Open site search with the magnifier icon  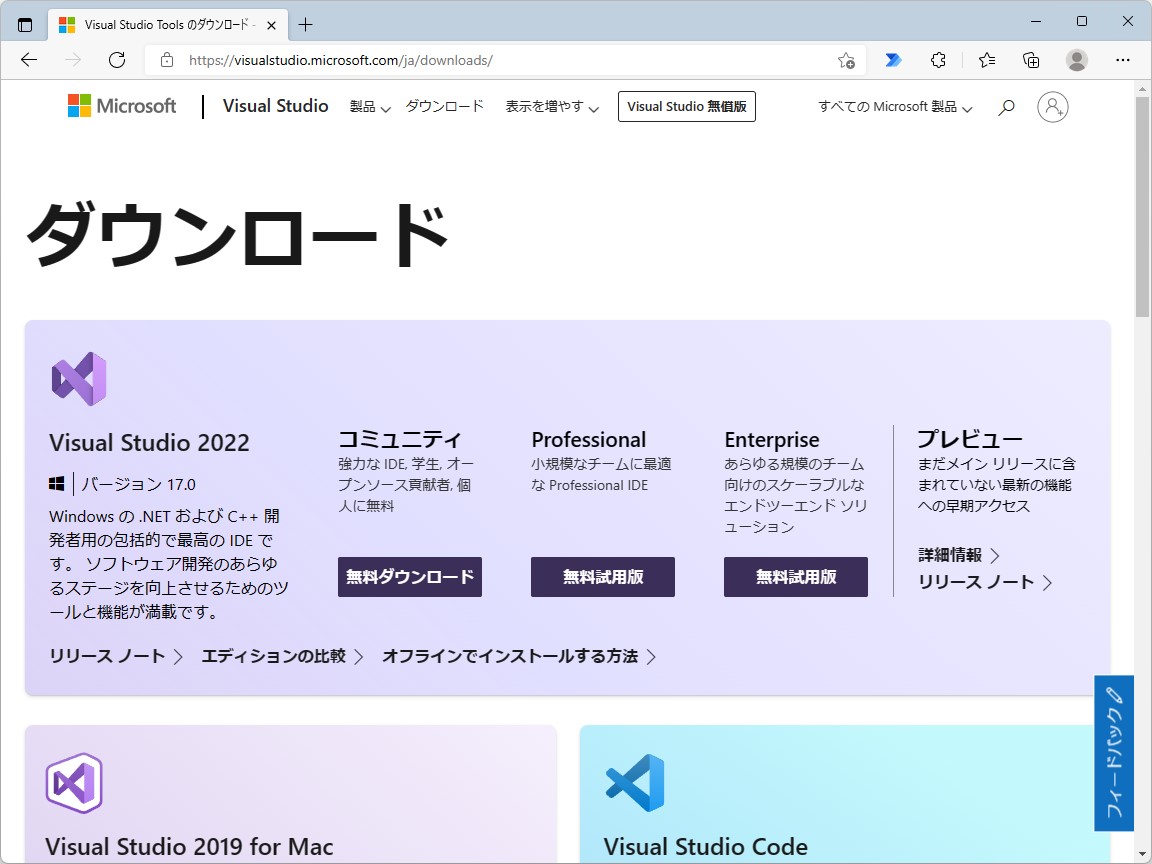point(1006,106)
